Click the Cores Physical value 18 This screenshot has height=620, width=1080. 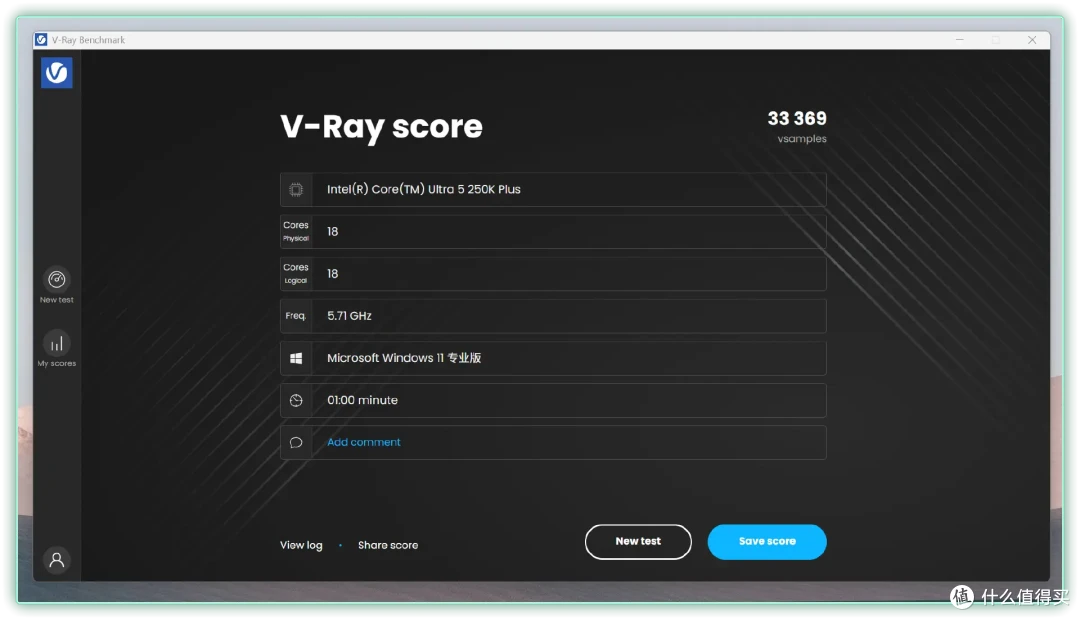[x=333, y=231]
